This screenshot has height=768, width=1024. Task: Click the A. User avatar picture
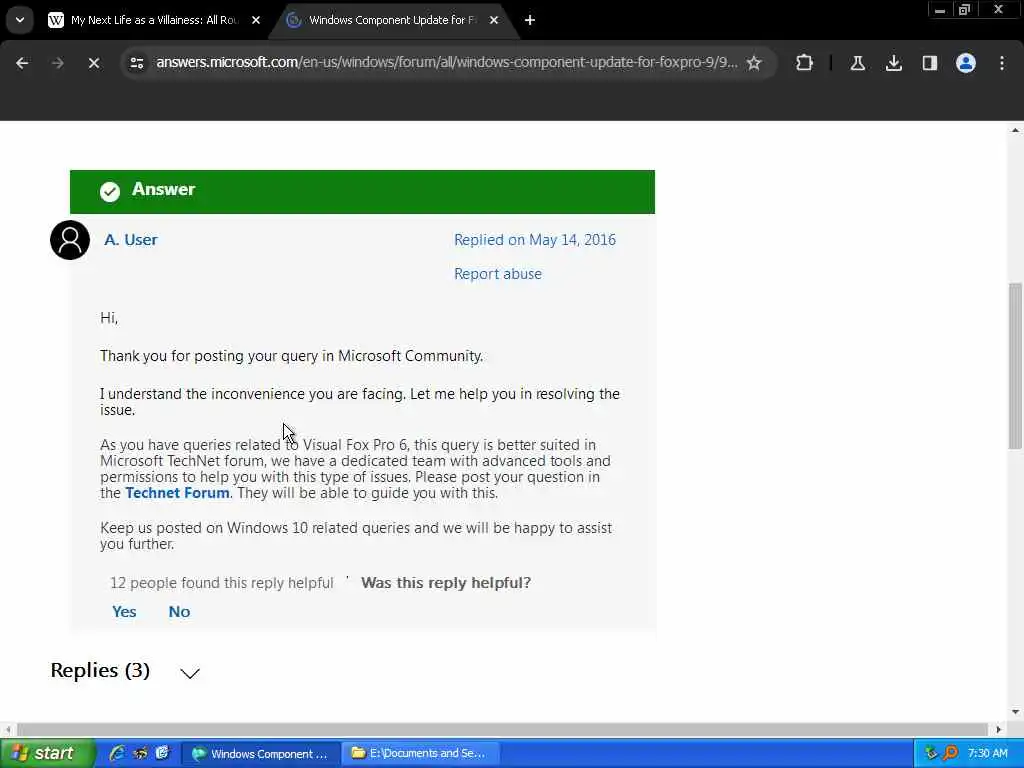pyautogui.click(x=70, y=240)
